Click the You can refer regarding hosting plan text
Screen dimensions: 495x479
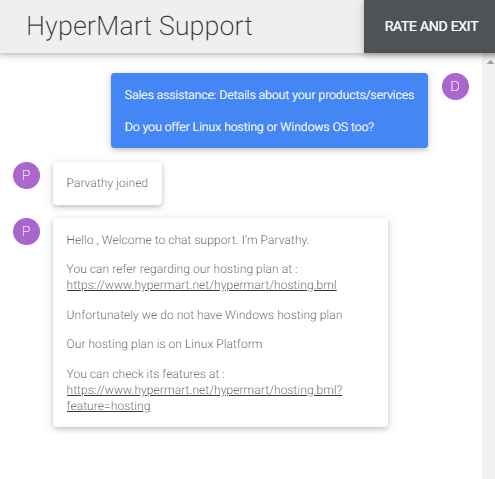tap(182, 269)
